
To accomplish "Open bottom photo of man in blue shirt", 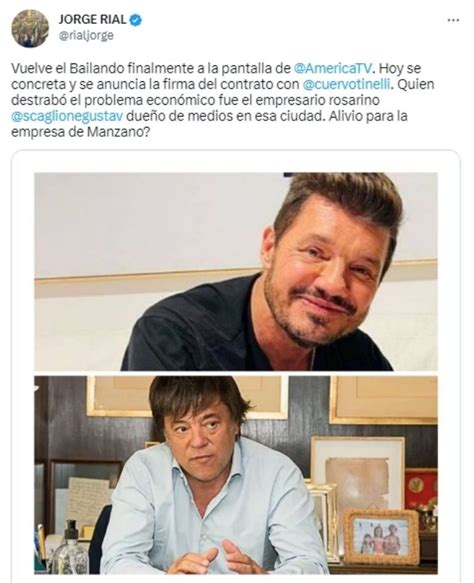I will 236,475.
